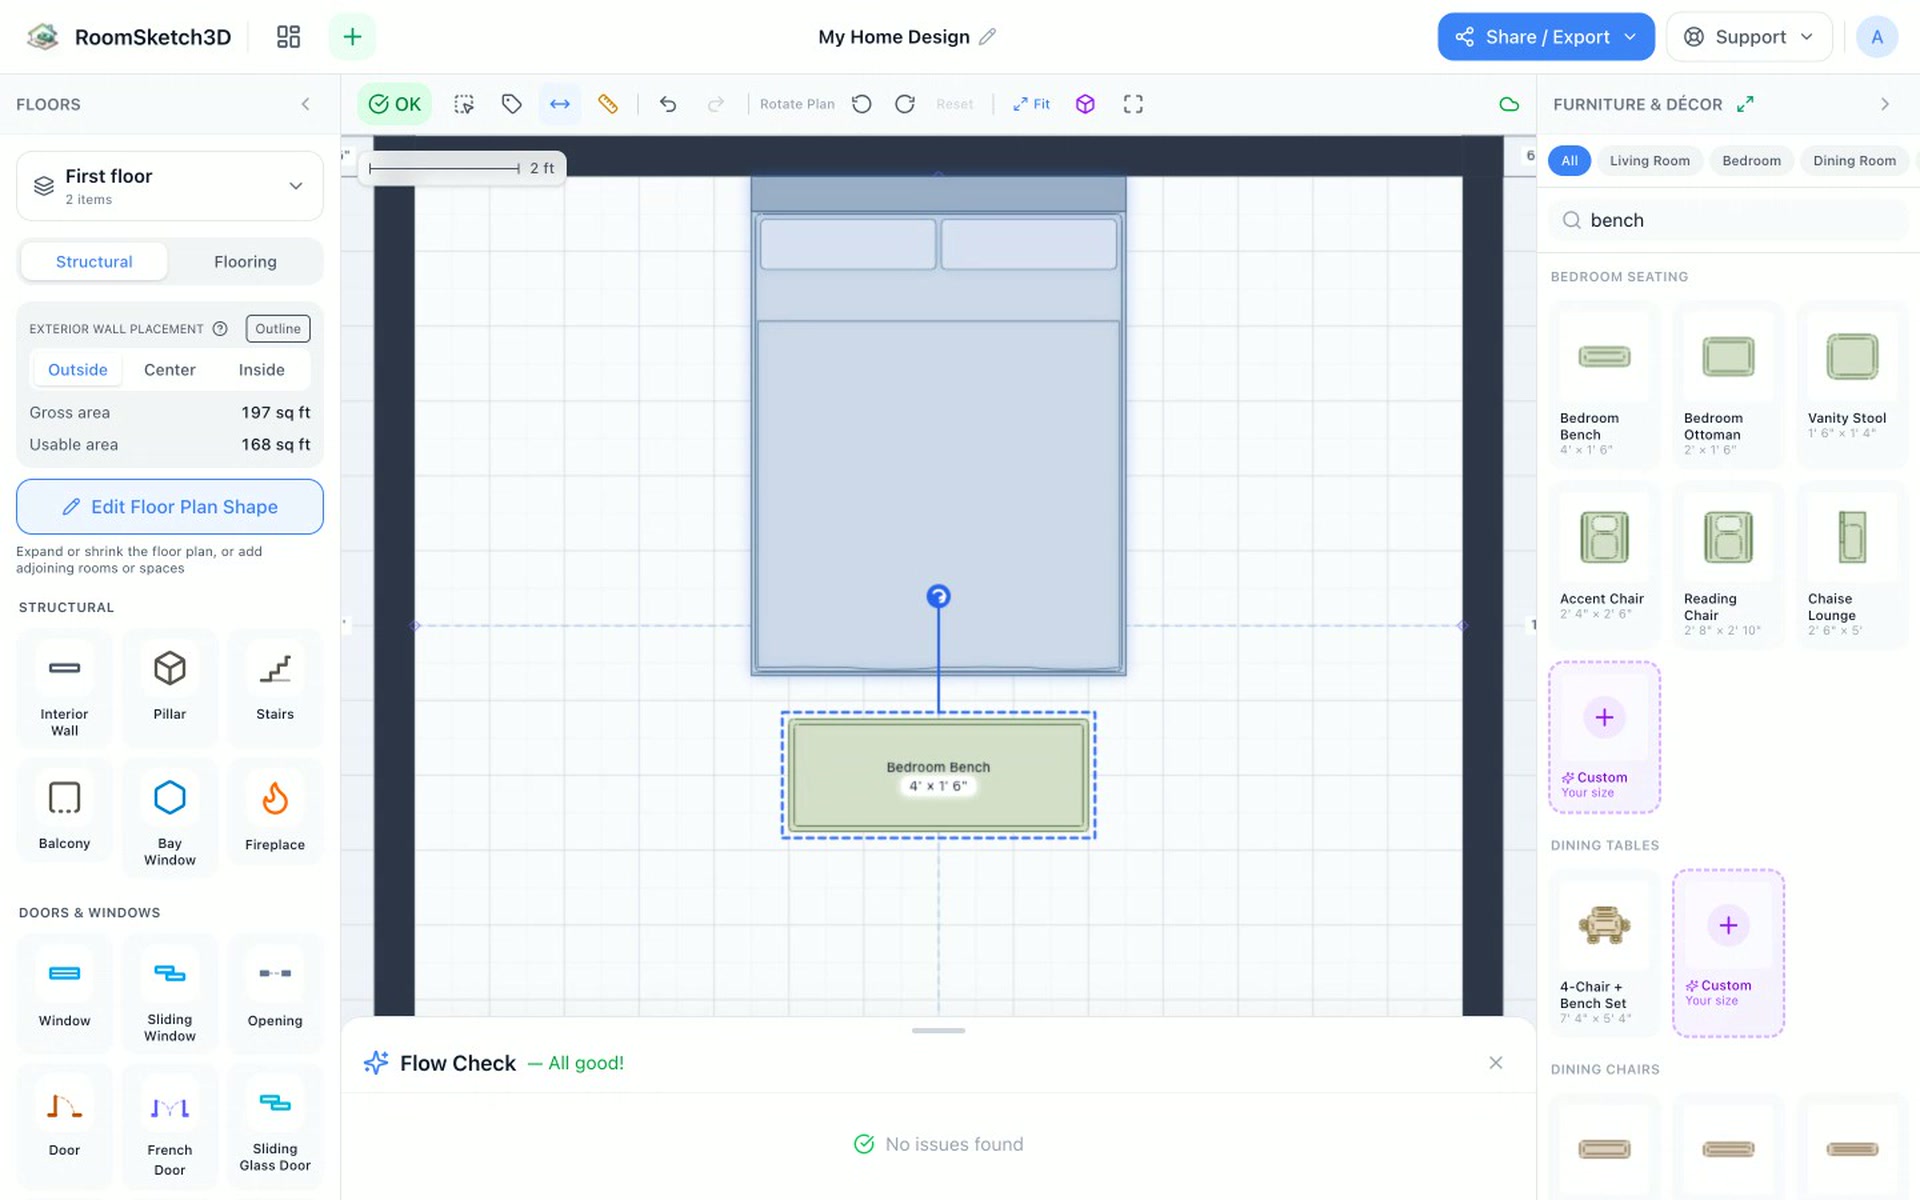The image size is (1920, 1200).
Task: Switch to the Flooring tab
Action: 245,262
